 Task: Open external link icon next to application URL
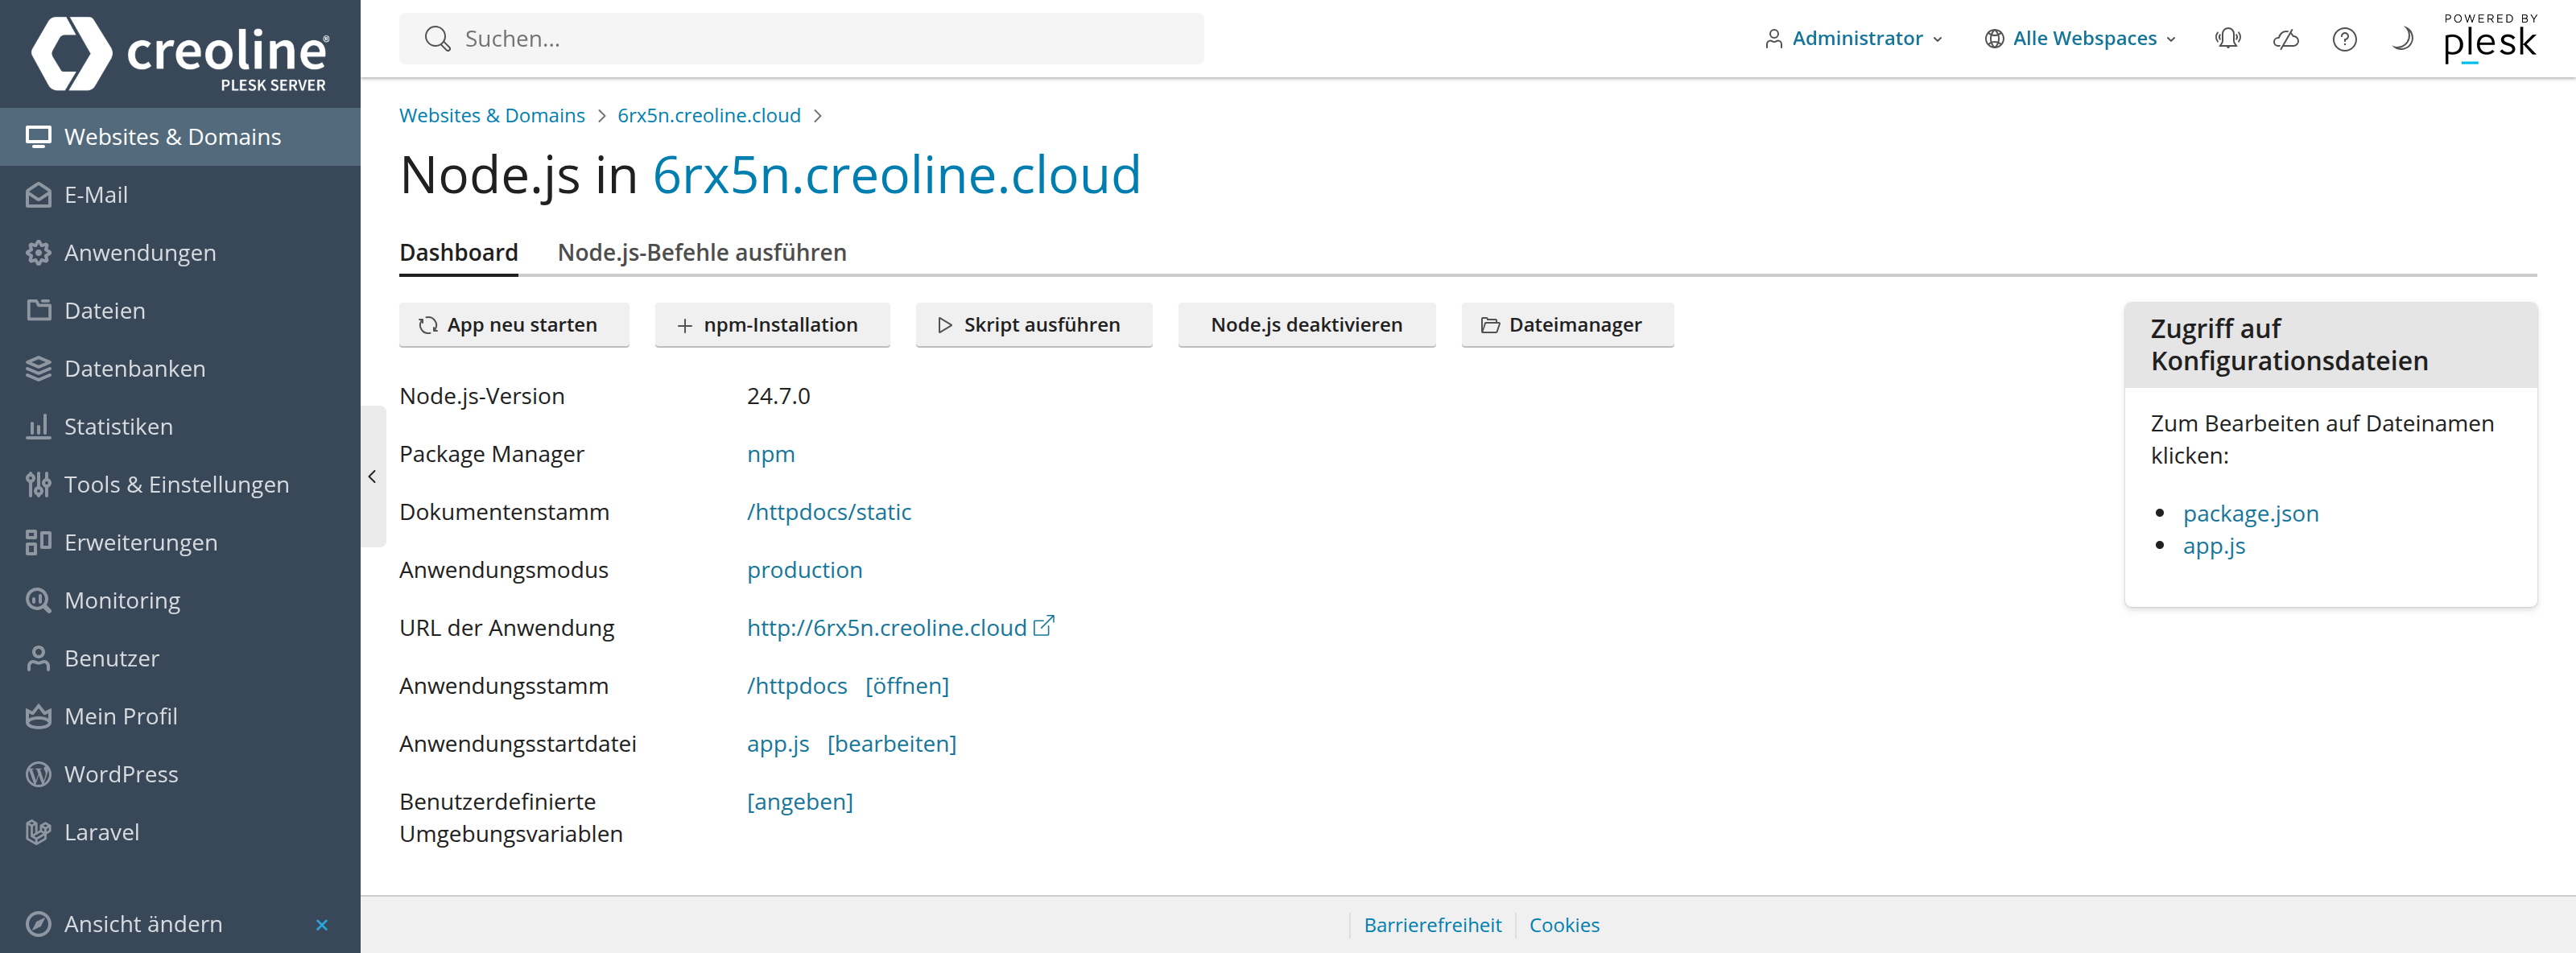tap(1043, 626)
